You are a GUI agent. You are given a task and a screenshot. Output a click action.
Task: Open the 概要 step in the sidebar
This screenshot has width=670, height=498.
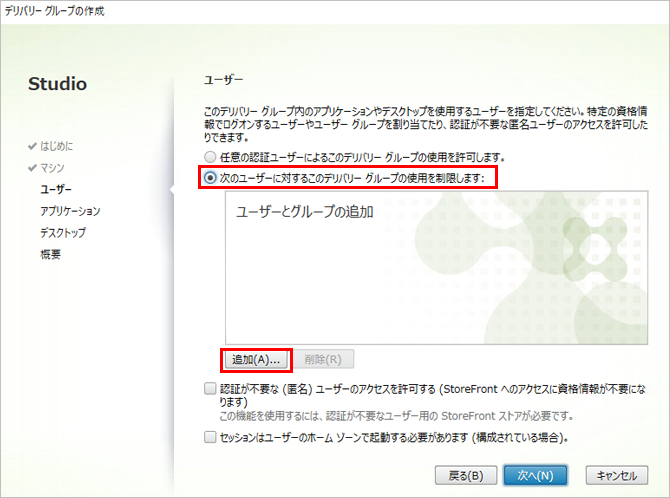click(x=50, y=254)
